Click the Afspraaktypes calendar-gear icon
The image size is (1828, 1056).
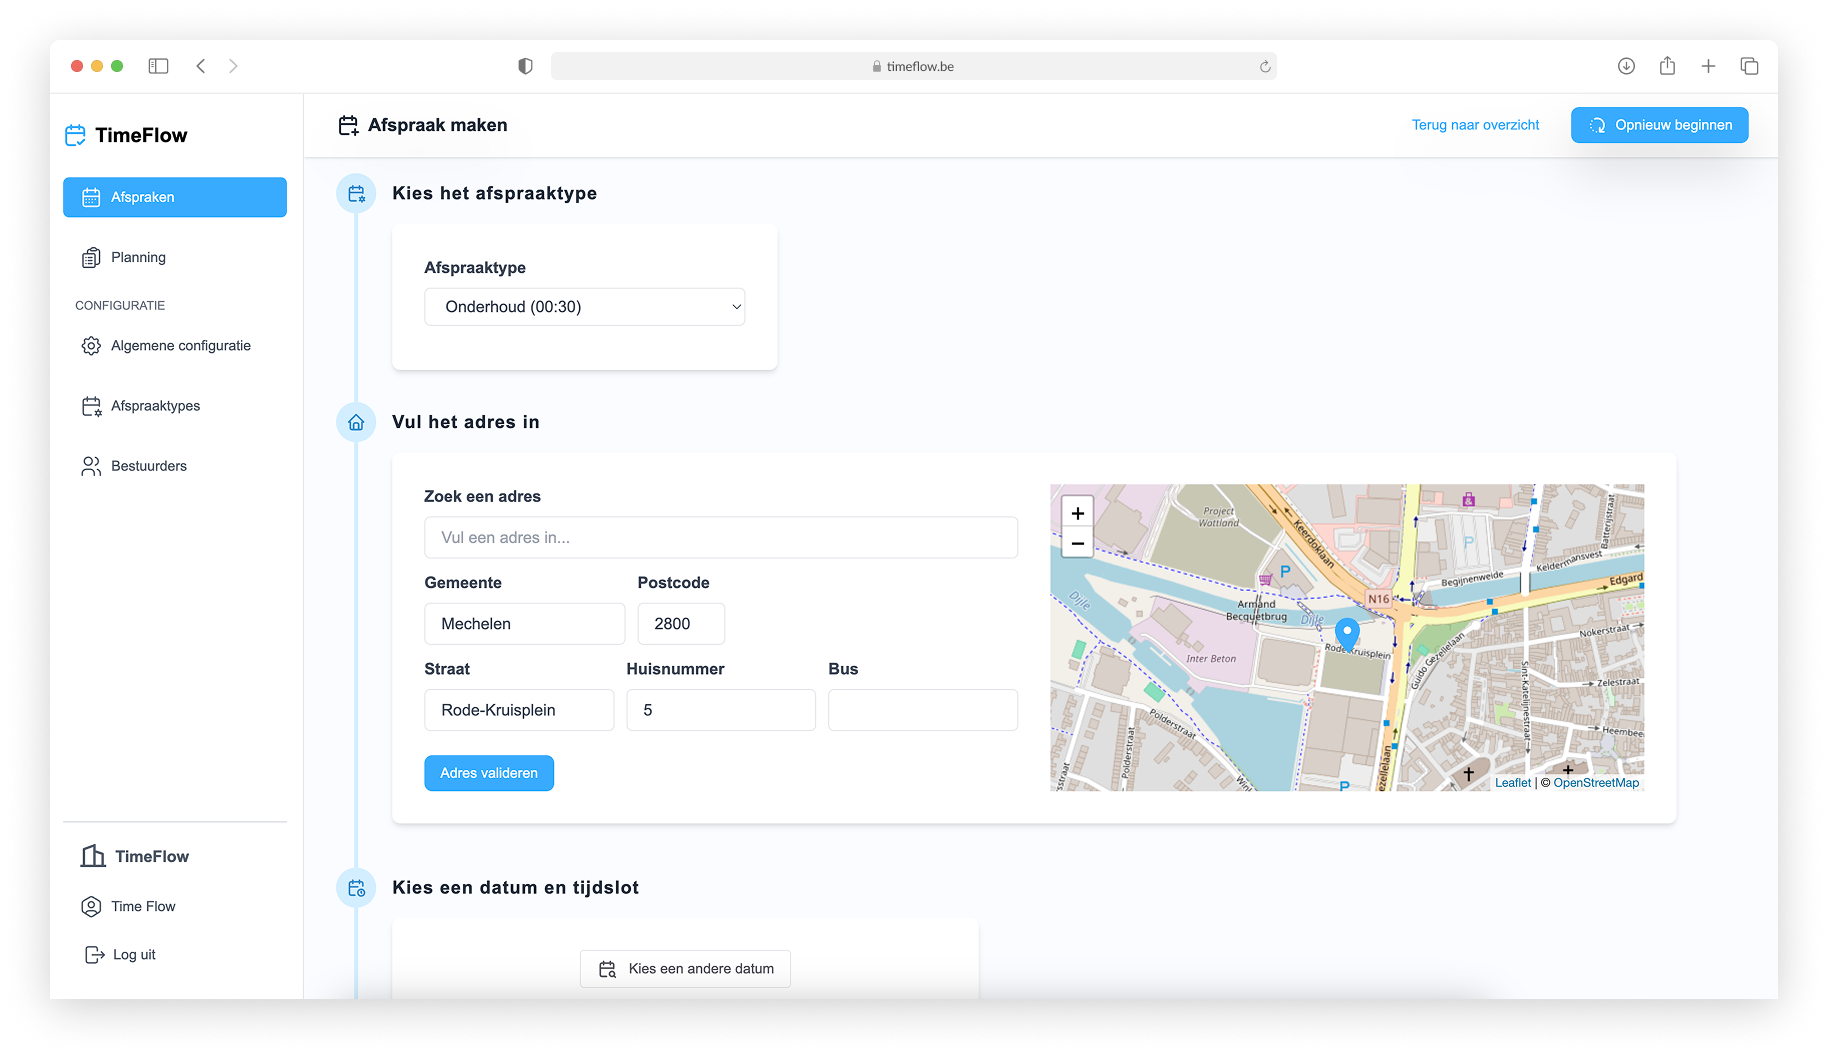tap(91, 405)
